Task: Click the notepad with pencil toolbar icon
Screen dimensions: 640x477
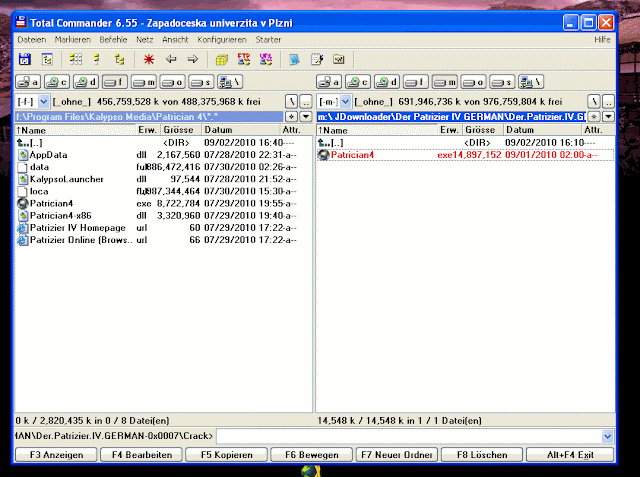Action: point(317,60)
